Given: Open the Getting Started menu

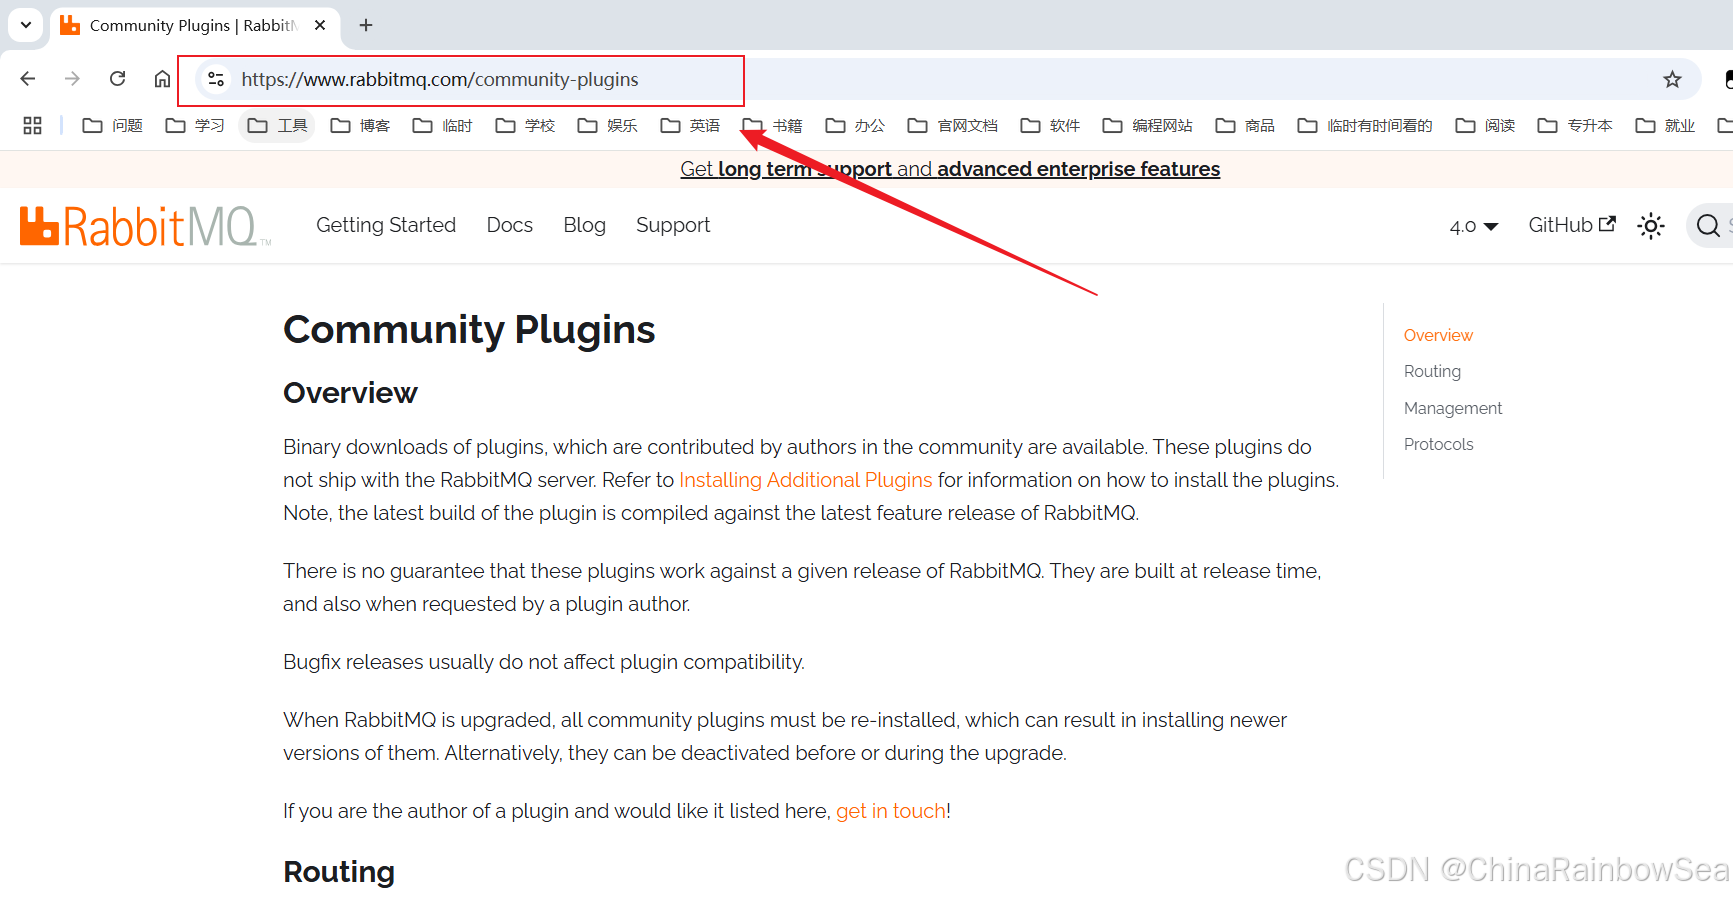Looking at the screenshot, I should tap(386, 225).
